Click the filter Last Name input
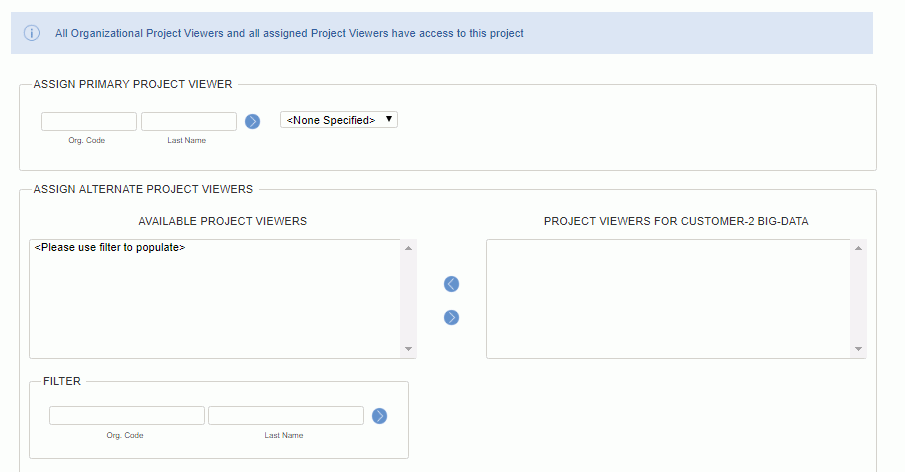The width and height of the screenshot is (905, 472). [285, 415]
